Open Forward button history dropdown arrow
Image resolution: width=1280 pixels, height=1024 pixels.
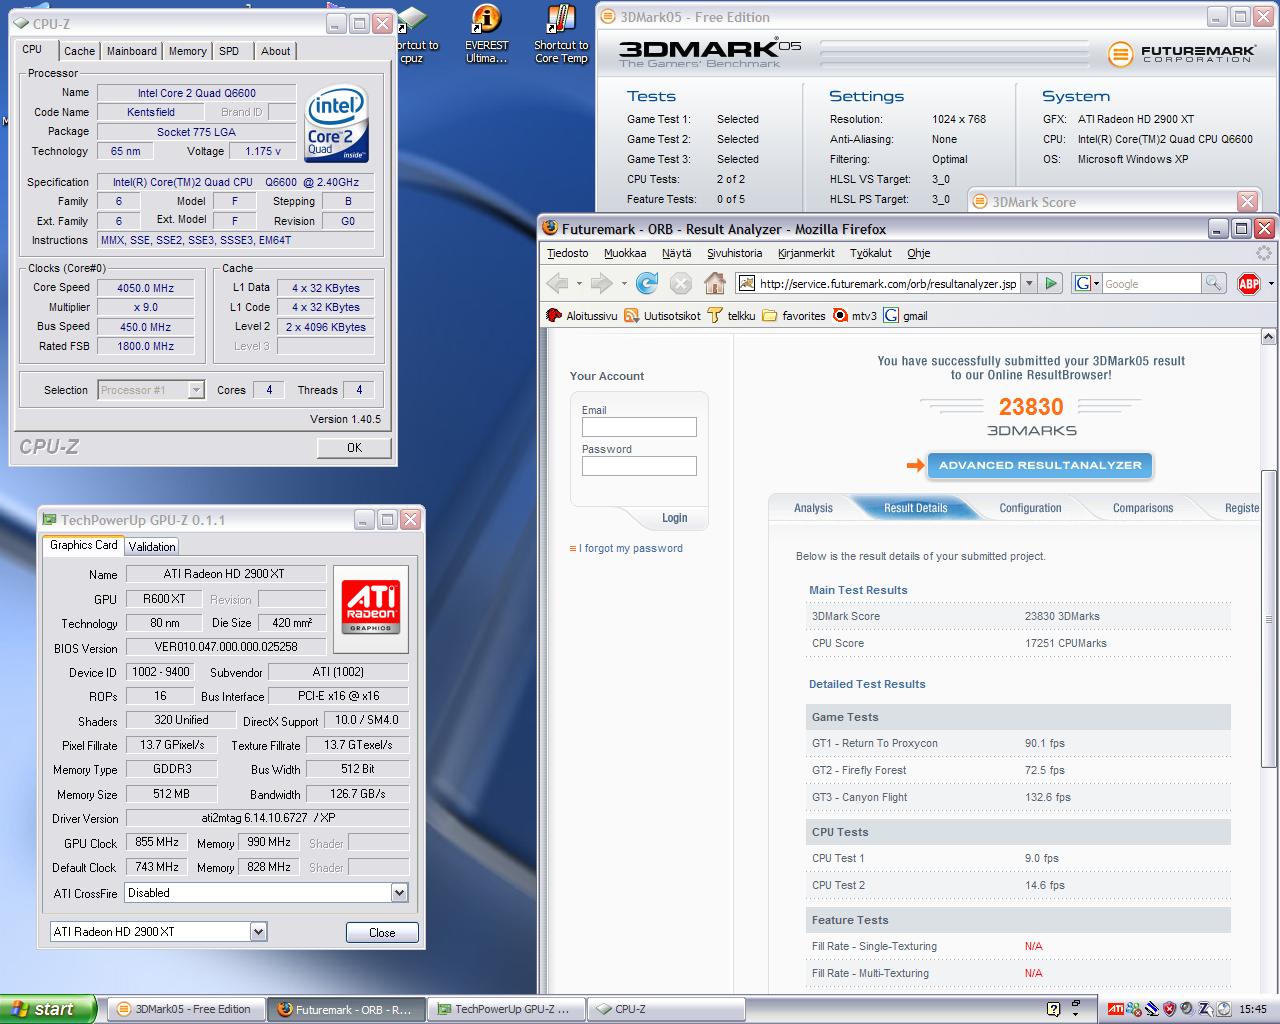[623, 284]
